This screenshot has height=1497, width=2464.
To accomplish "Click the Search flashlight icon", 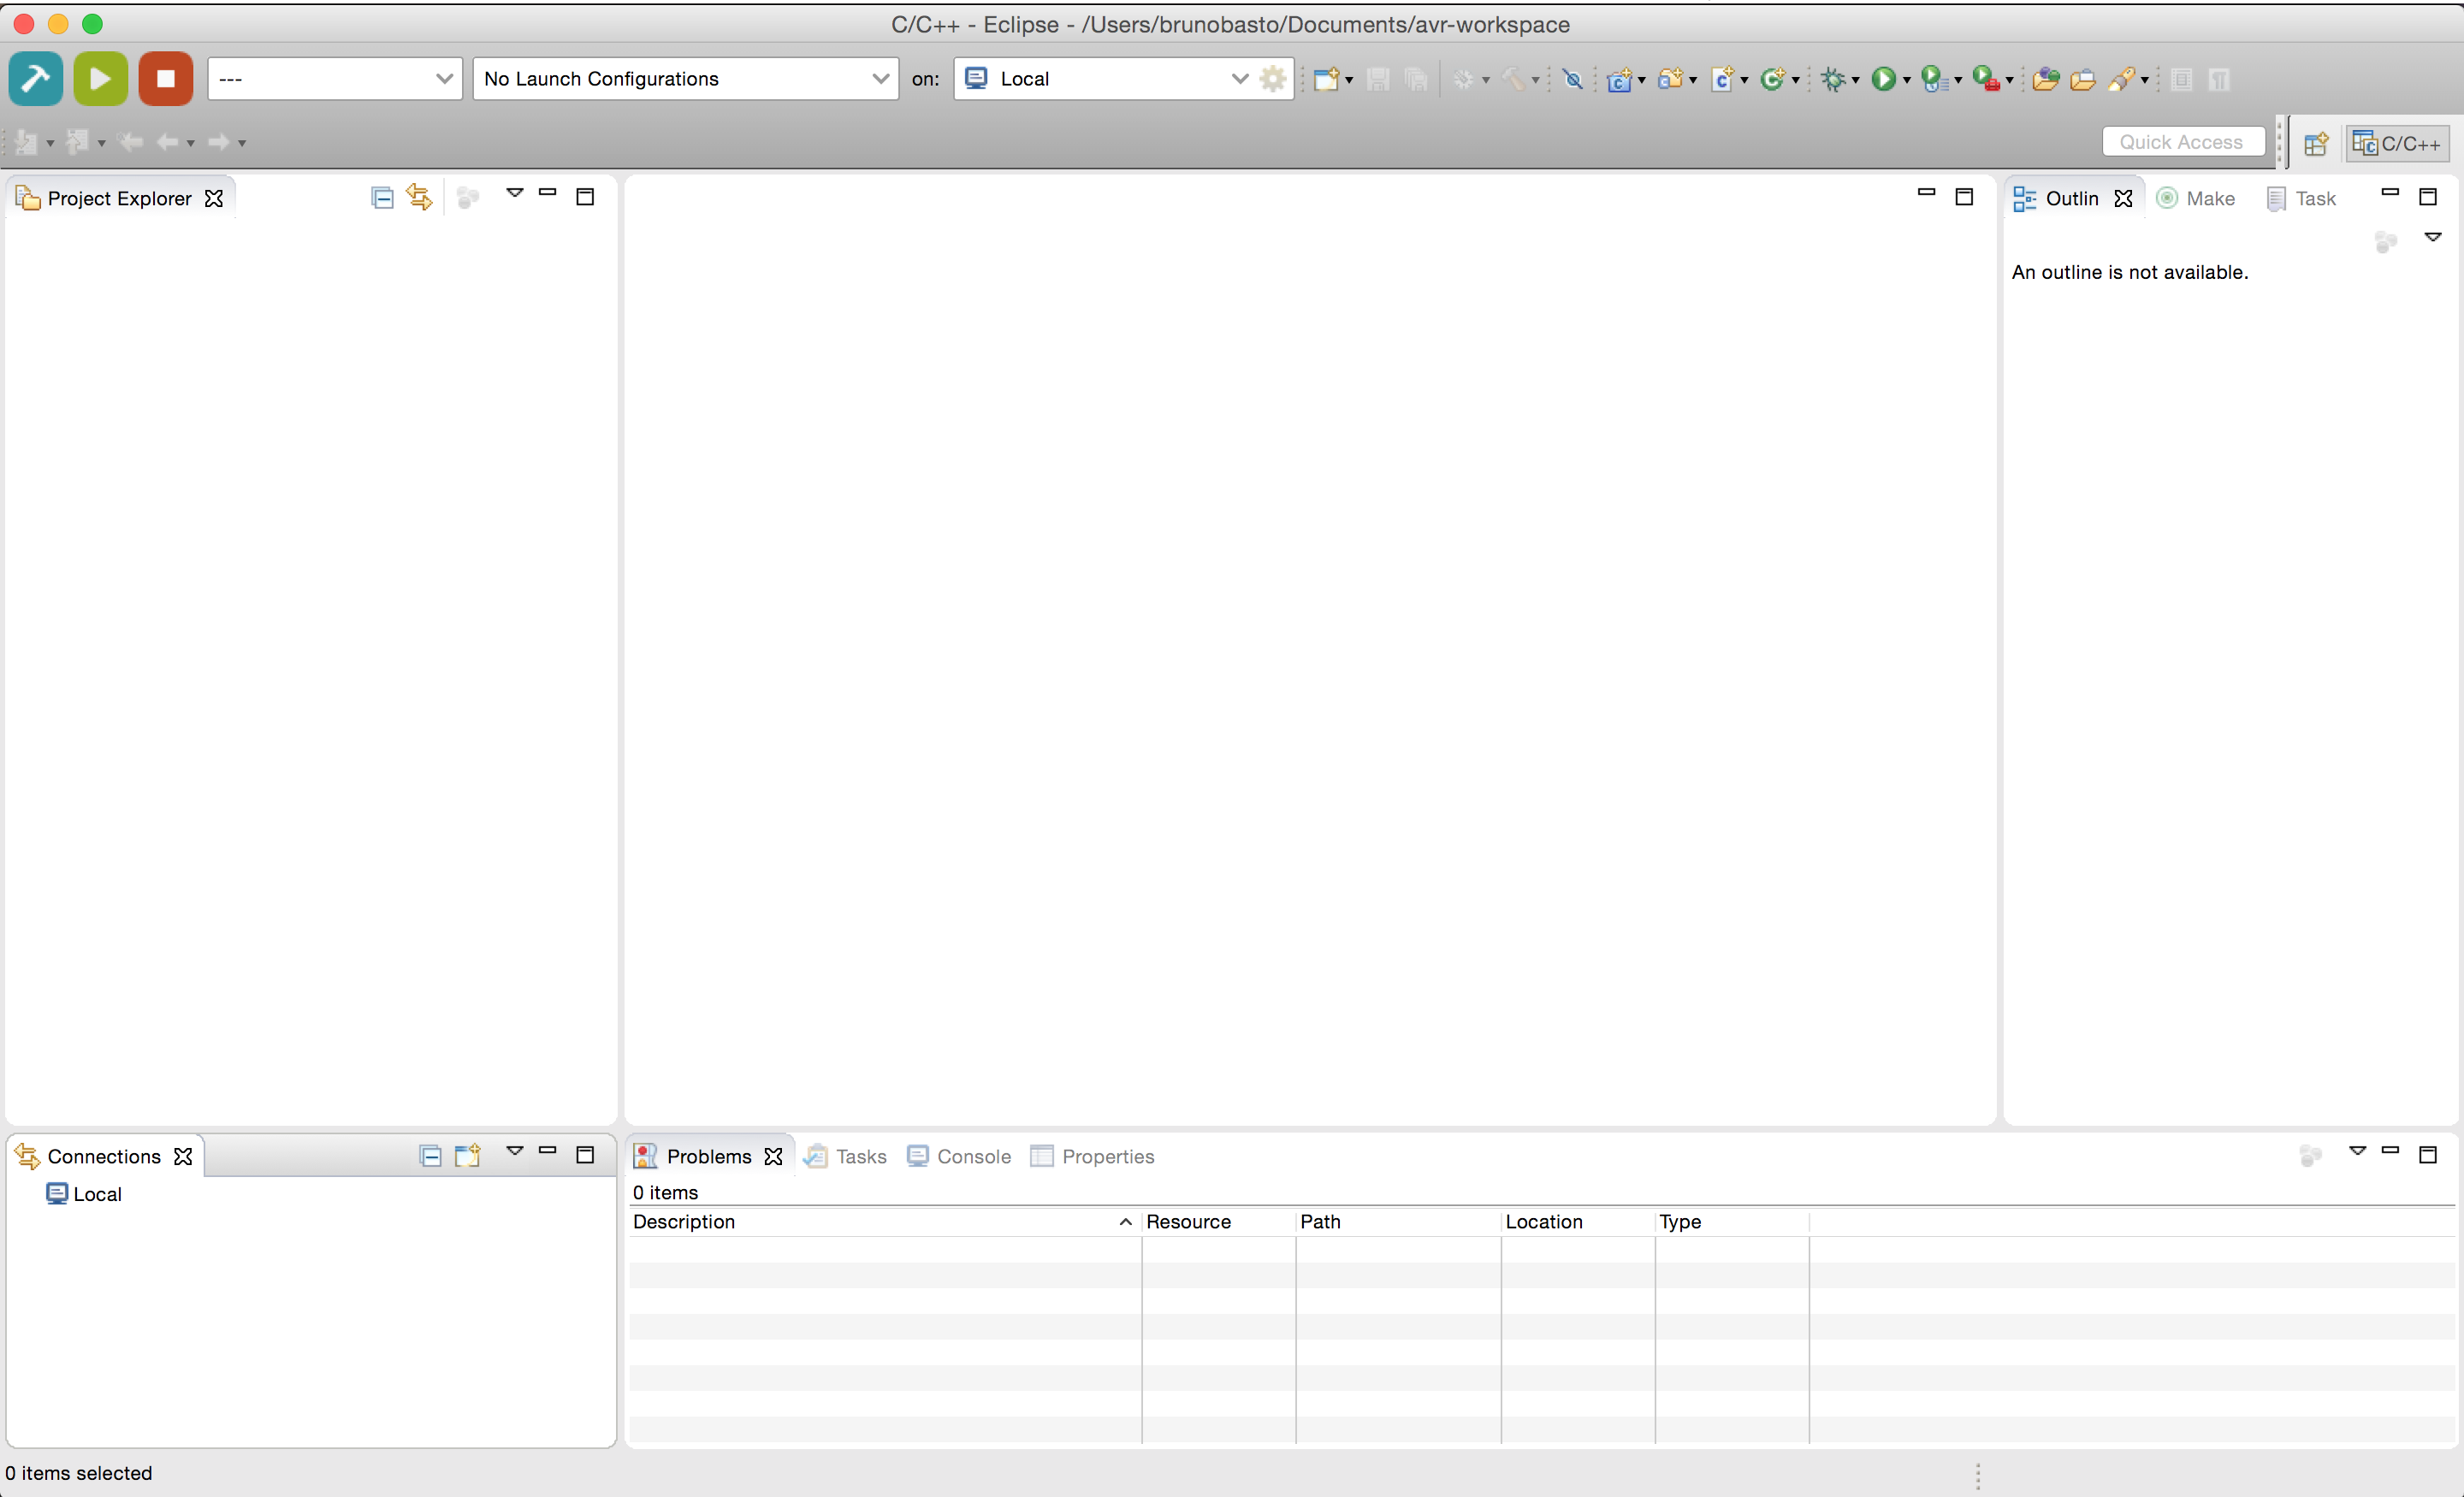I will 2122,79.
